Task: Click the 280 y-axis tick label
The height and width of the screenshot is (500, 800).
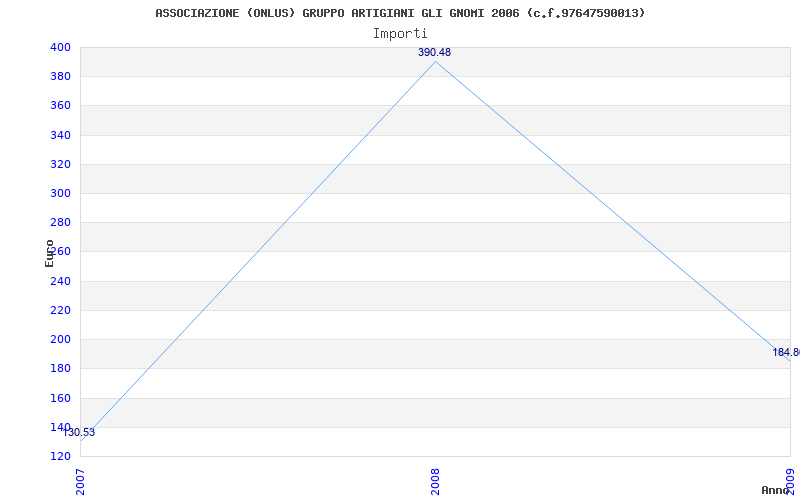Action: (60, 222)
